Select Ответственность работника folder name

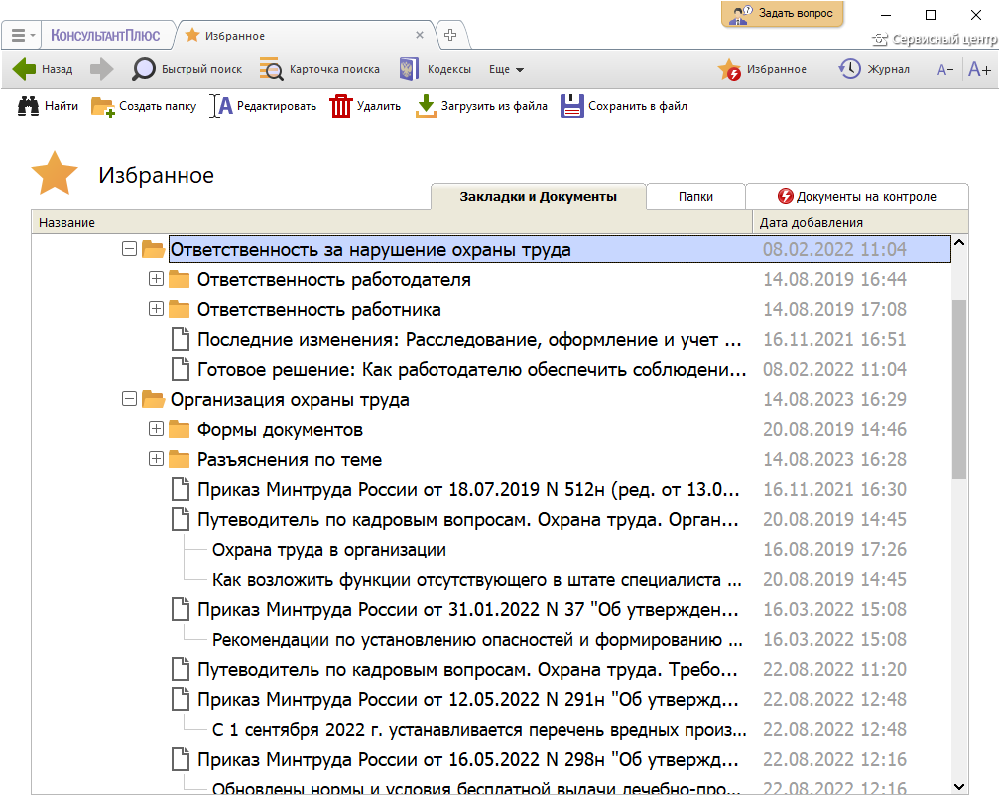(x=318, y=309)
